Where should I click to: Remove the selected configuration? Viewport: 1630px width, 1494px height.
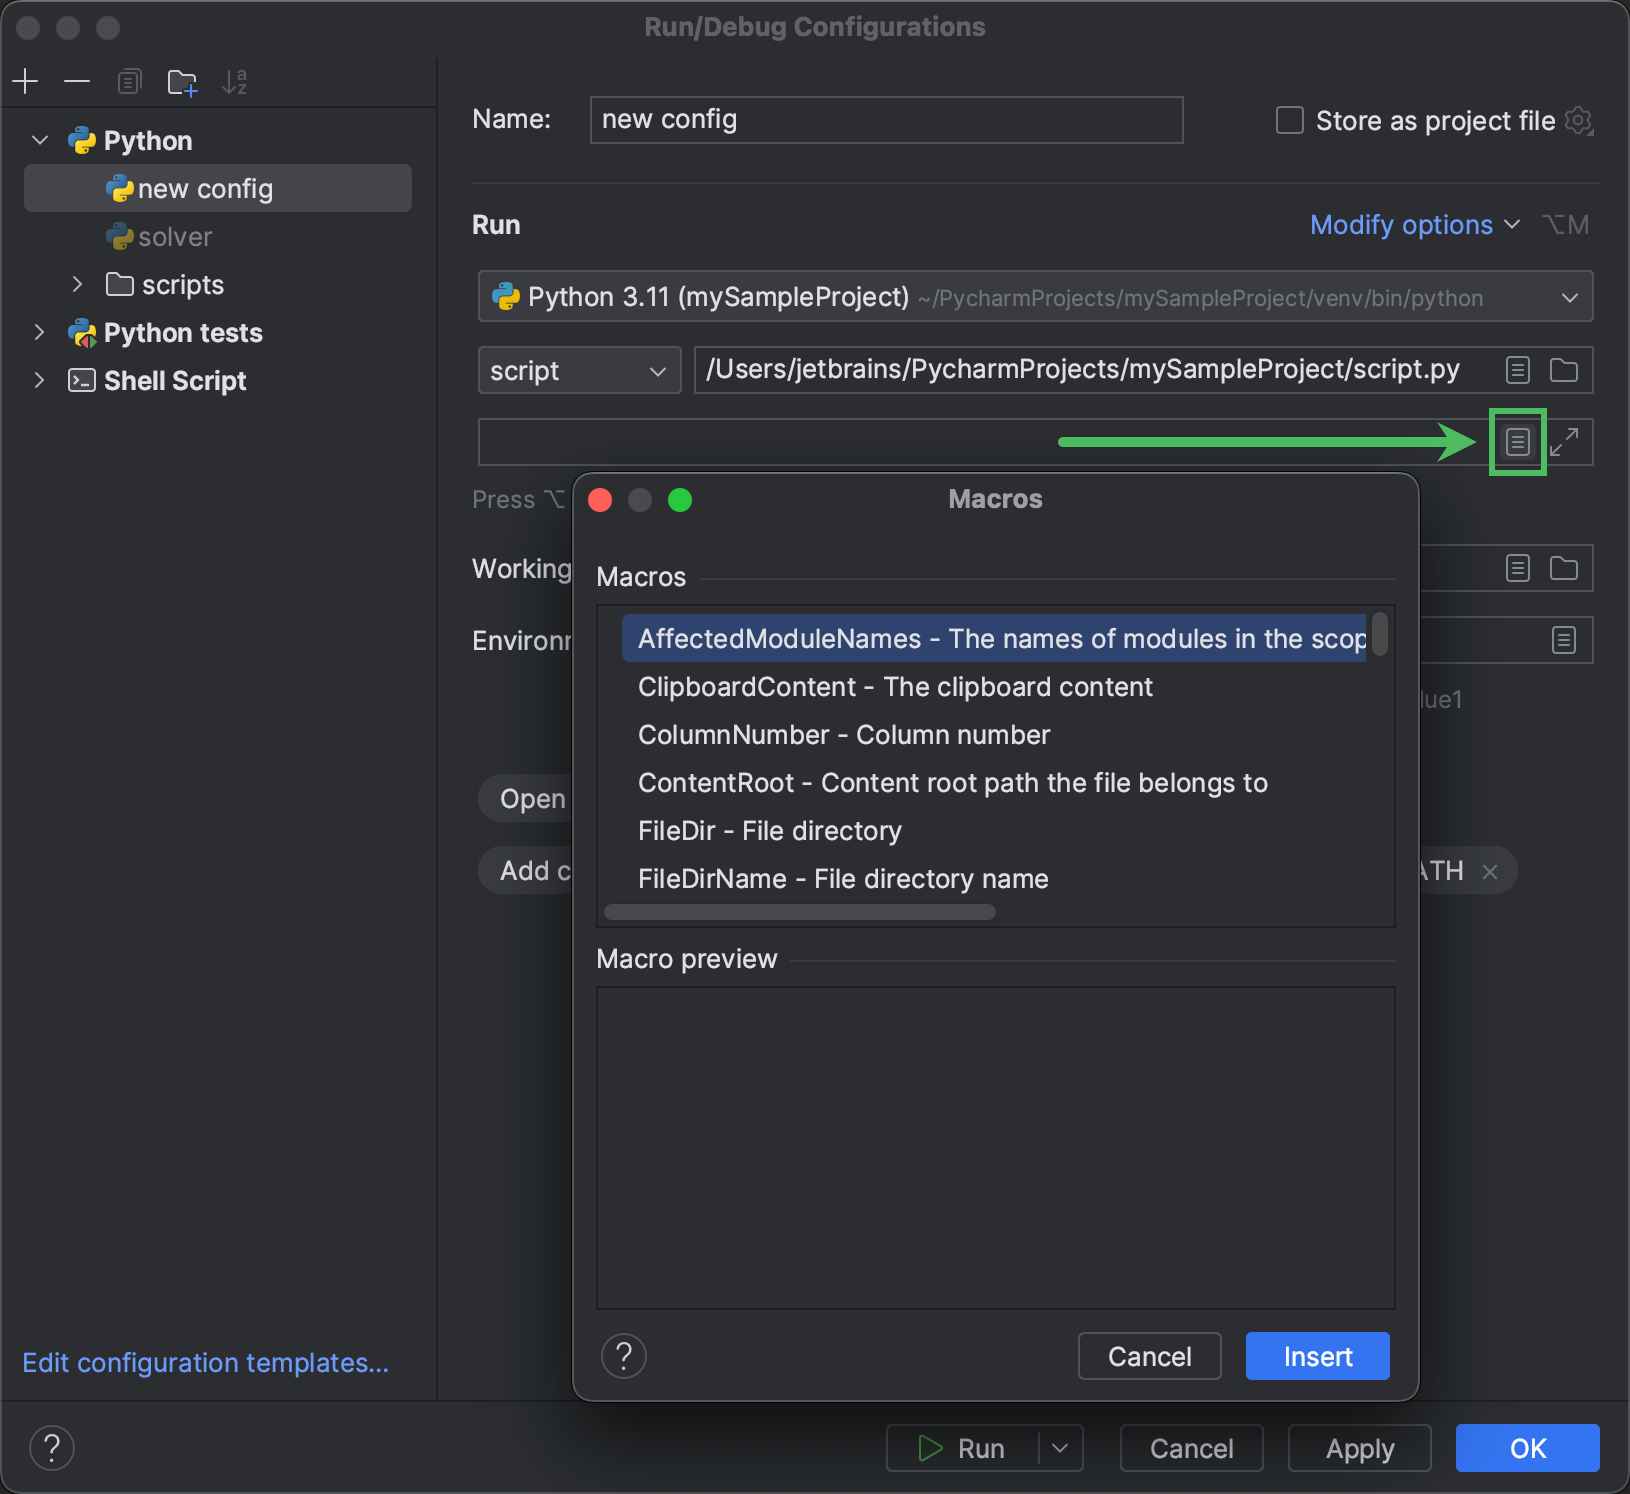pyautogui.click(x=78, y=81)
